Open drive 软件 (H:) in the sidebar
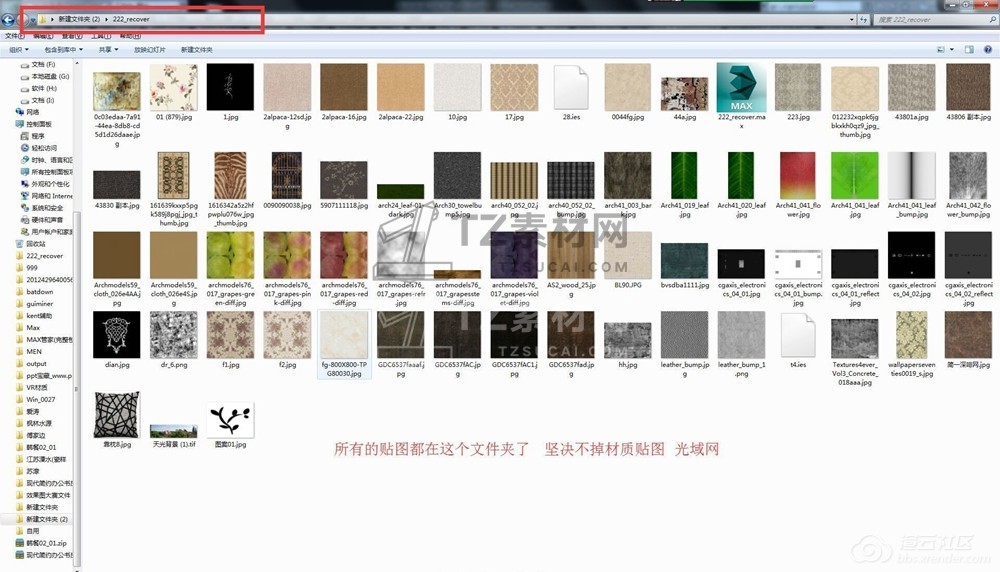The height and width of the screenshot is (572, 1000). click(x=39, y=89)
